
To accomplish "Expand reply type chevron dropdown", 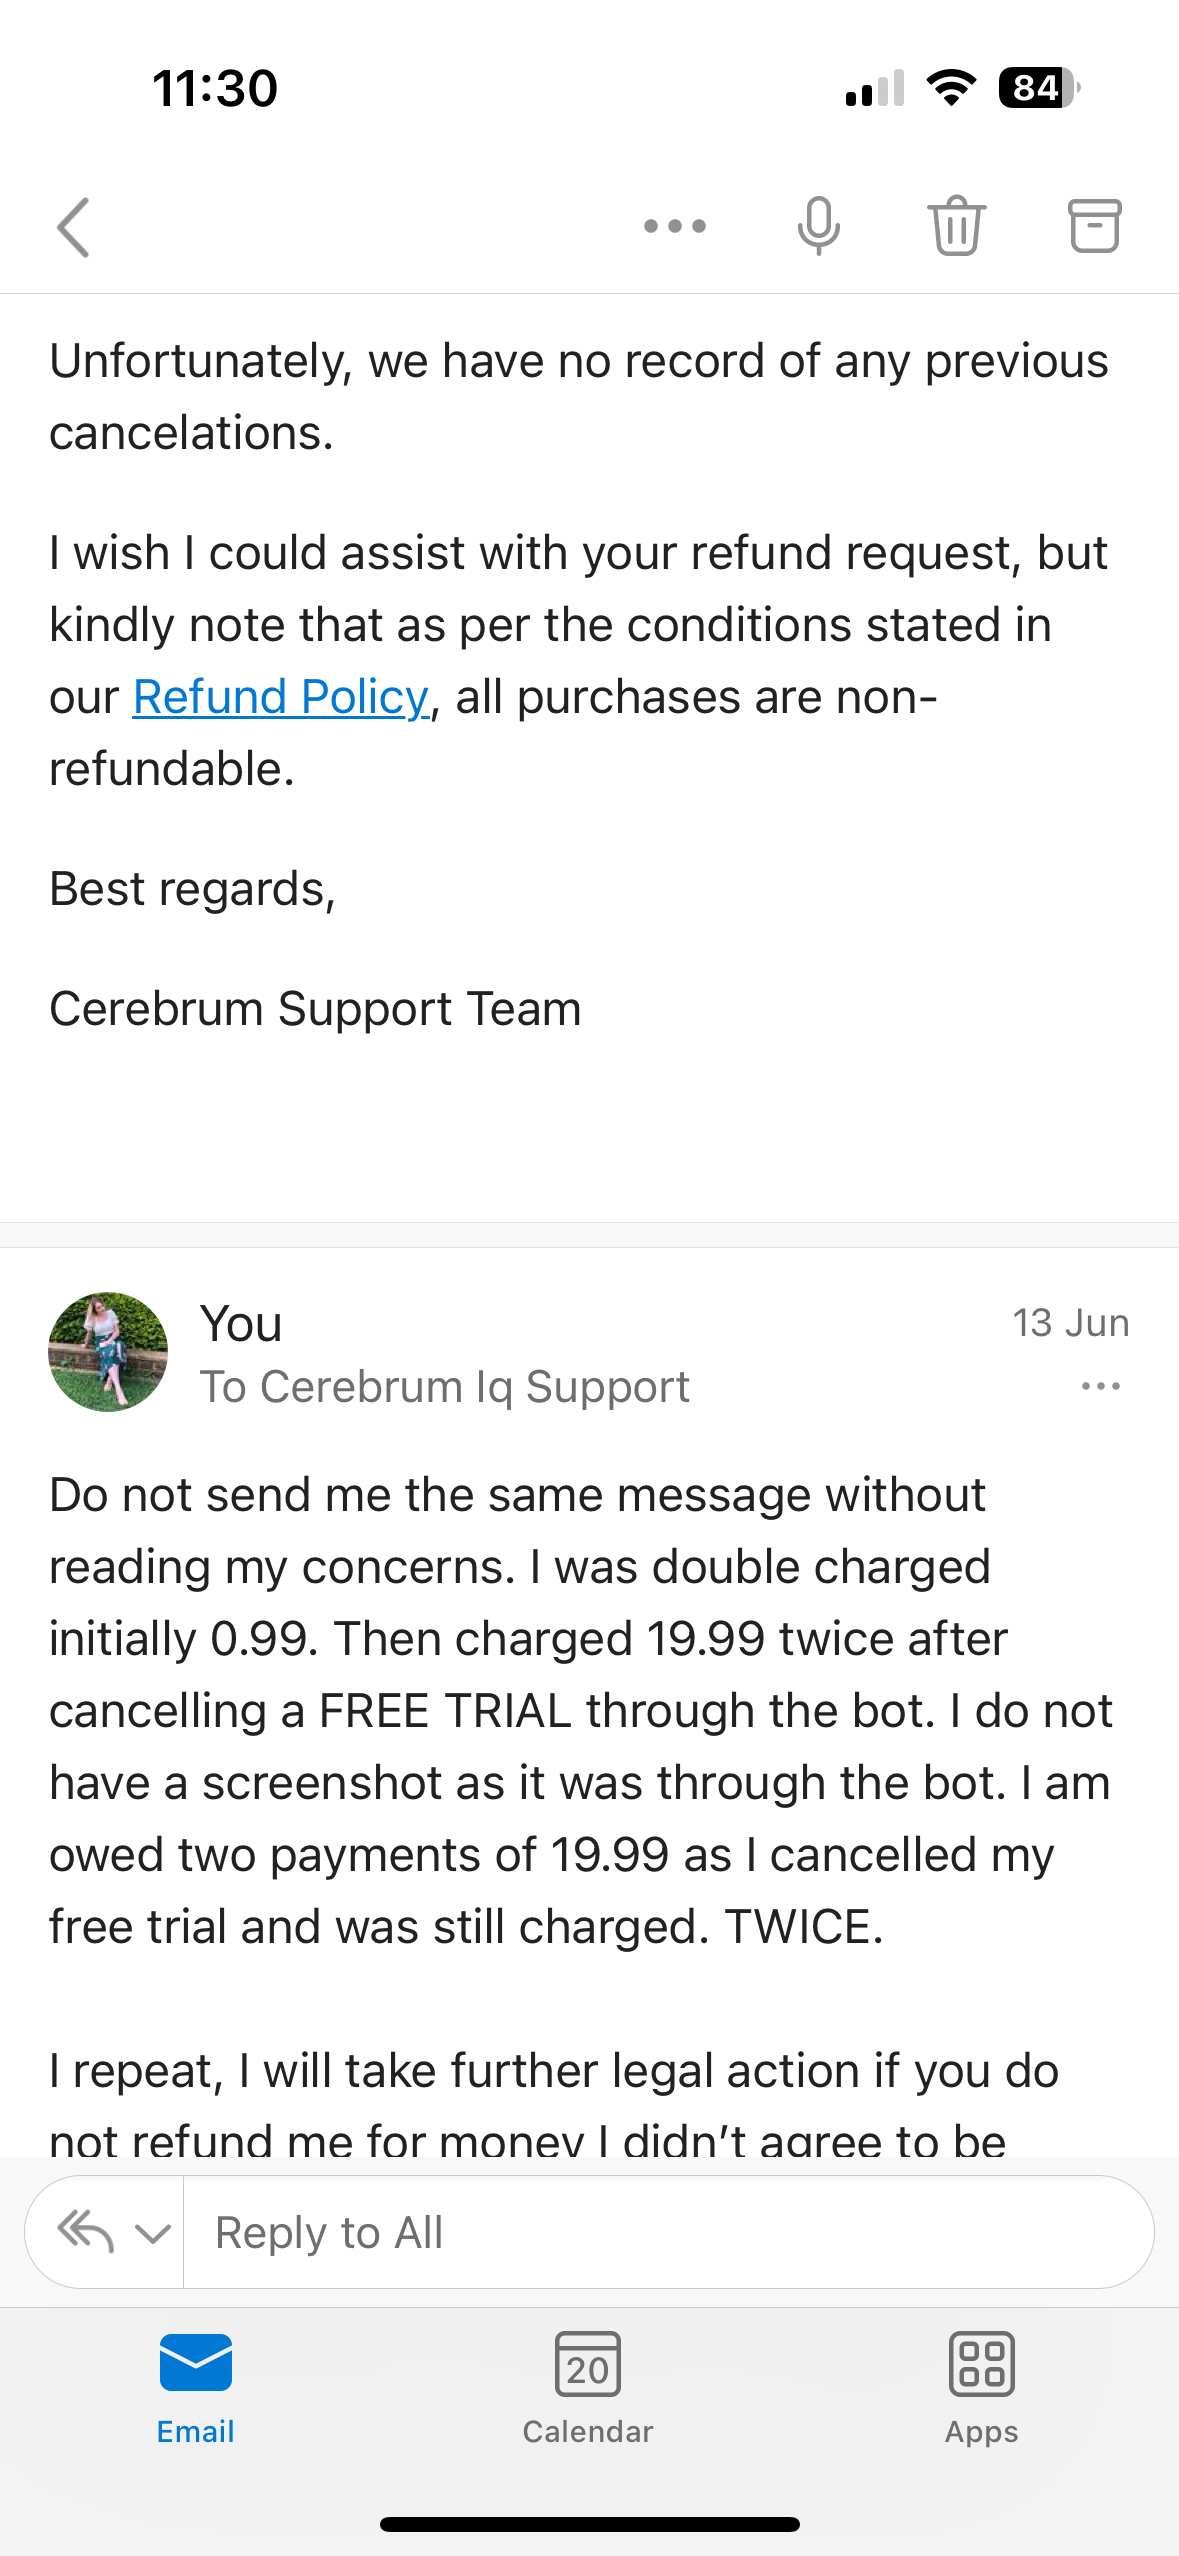I will (153, 2233).
